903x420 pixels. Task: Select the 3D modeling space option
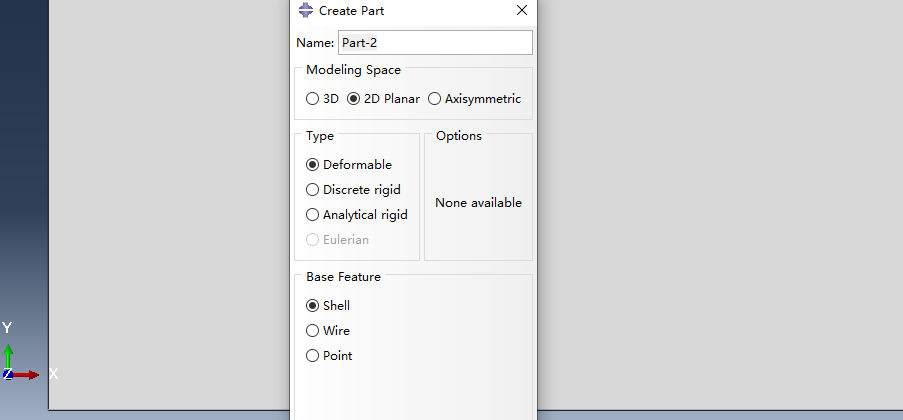click(x=322, y=99)
